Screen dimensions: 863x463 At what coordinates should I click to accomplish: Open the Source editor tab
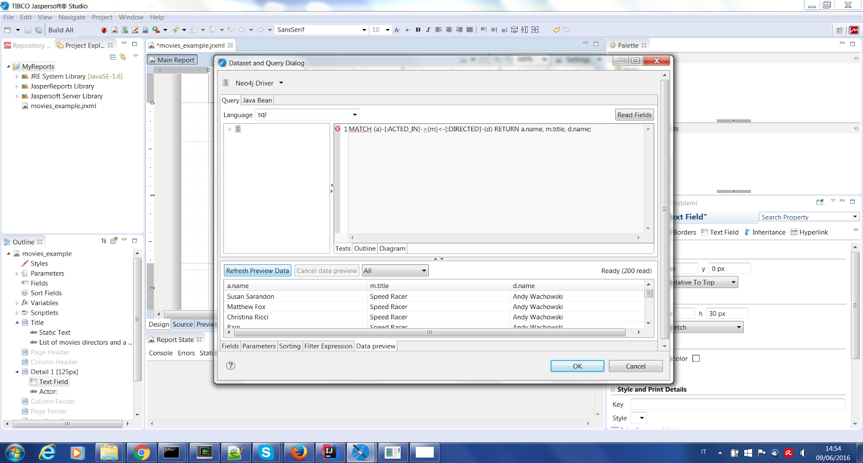(x=183, y=324)
